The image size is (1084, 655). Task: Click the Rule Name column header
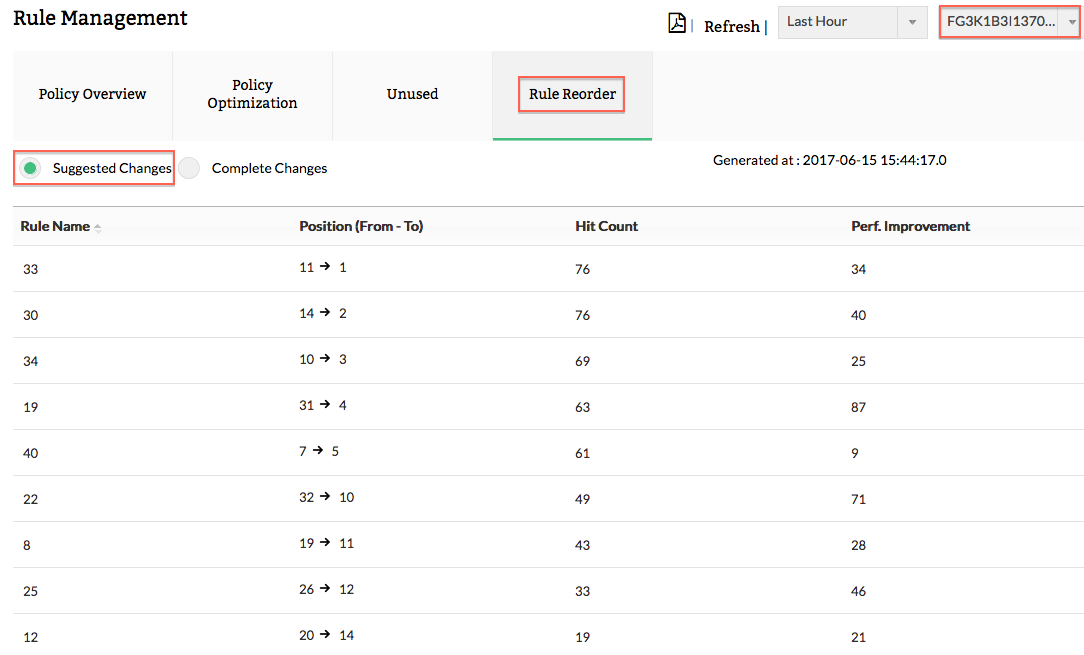coord(55,226)
